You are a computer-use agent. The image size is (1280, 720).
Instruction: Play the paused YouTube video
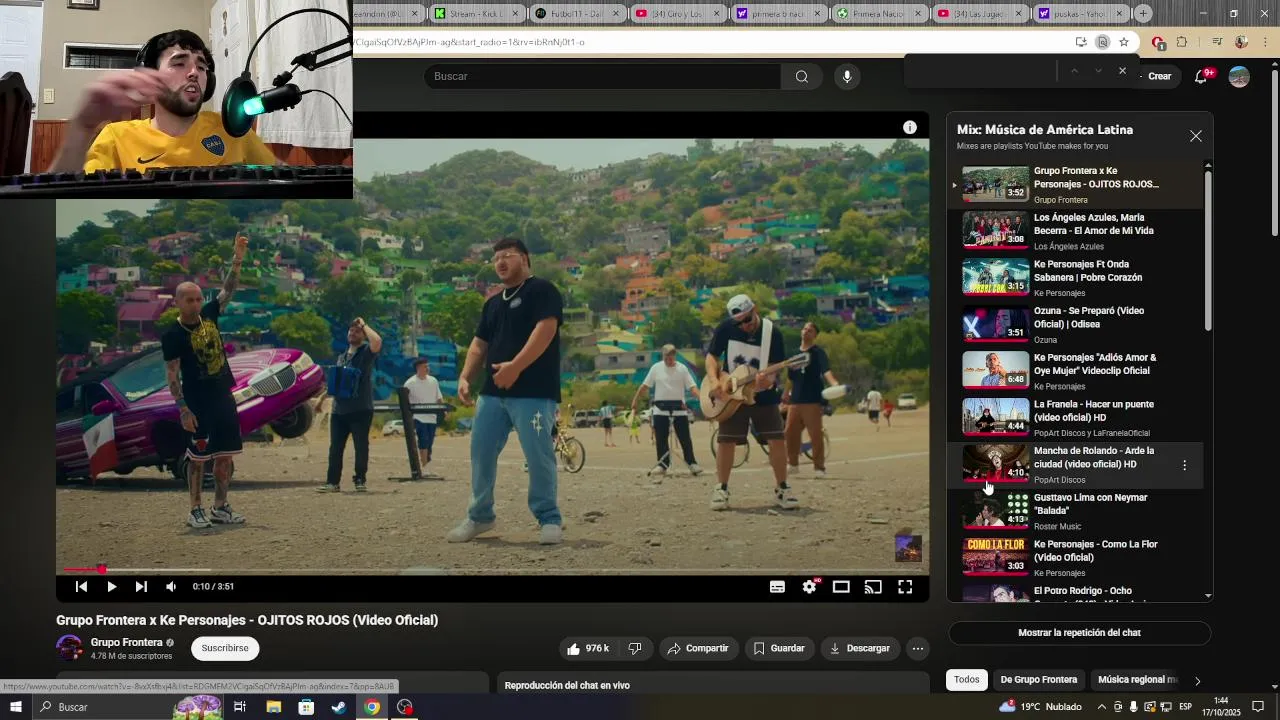[111, 587]
